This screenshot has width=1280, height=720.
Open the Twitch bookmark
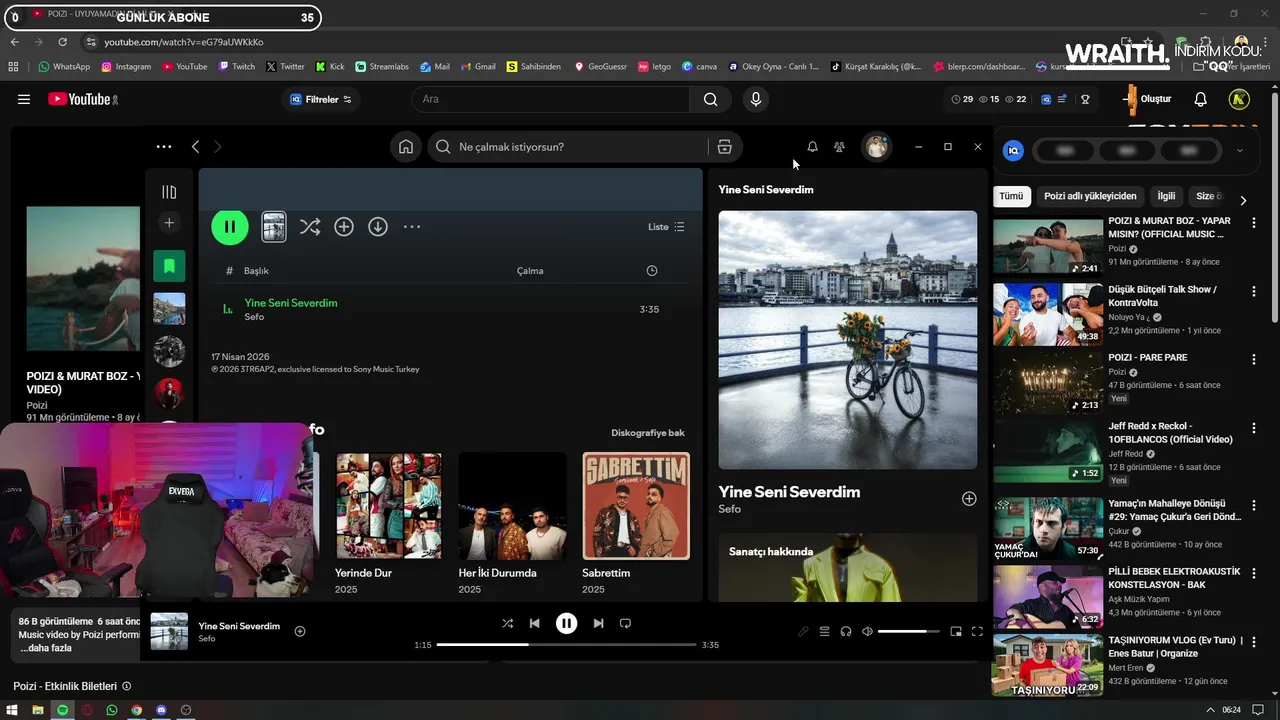point(236,67)
